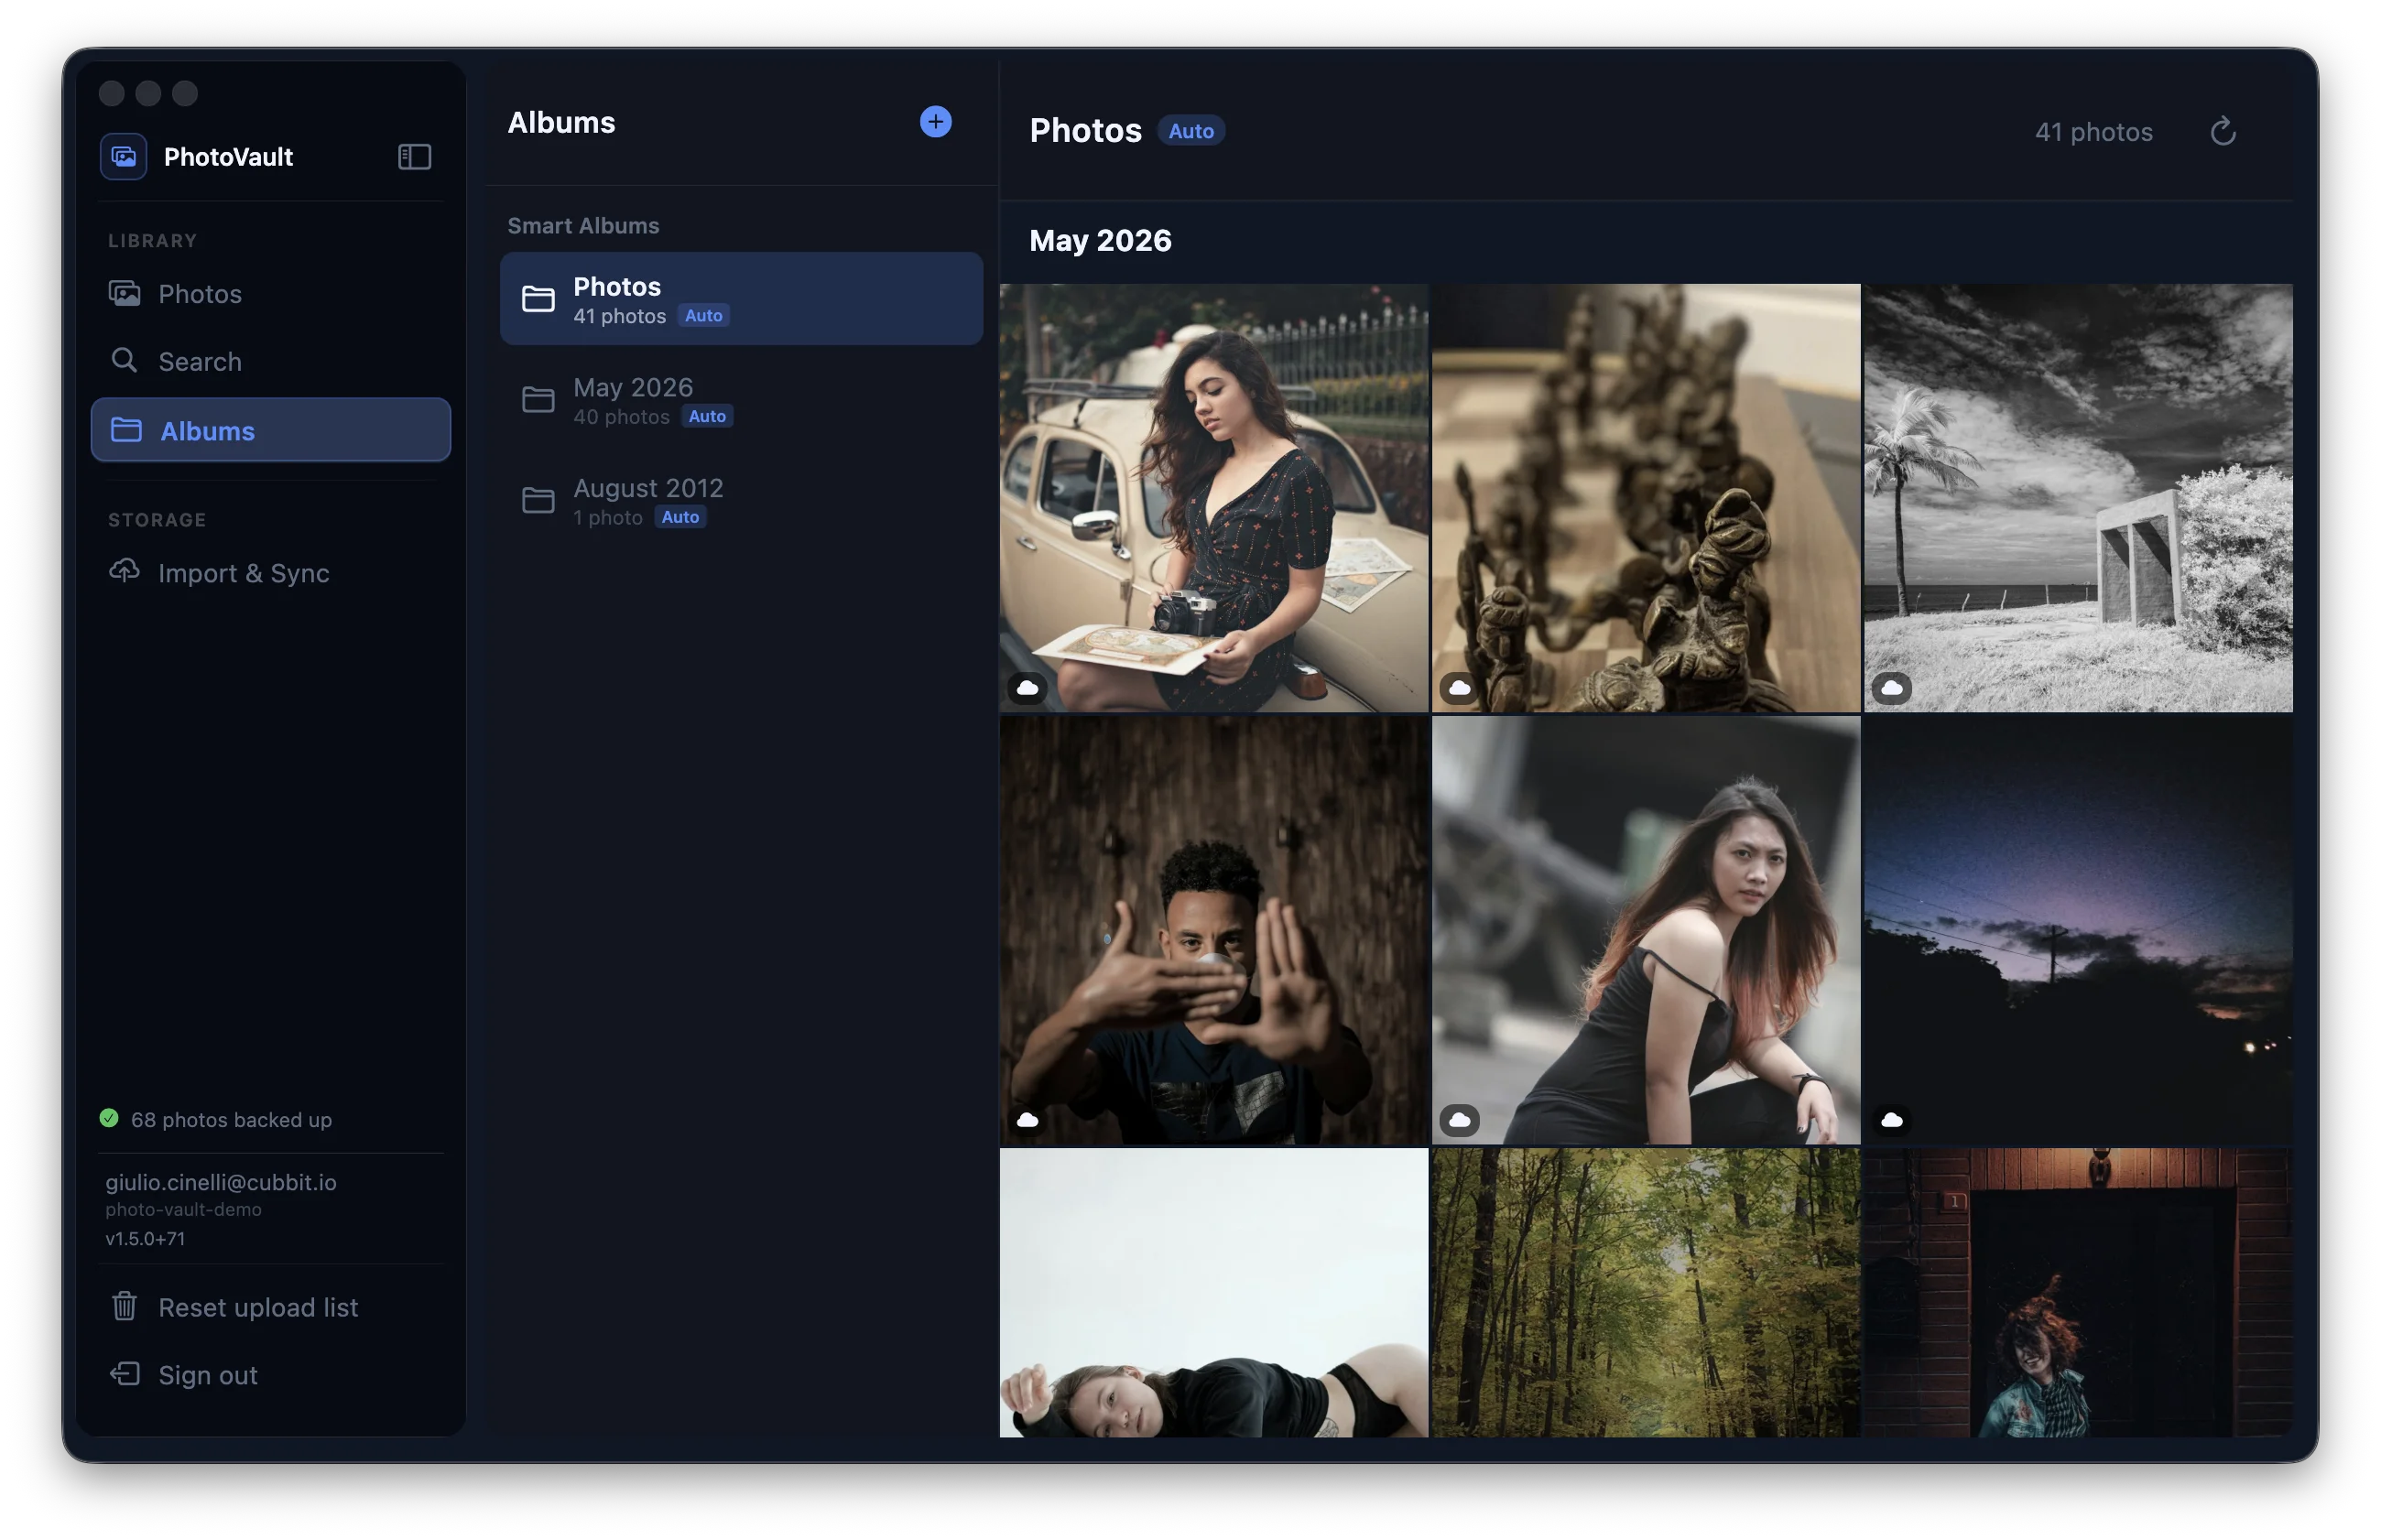2381x1540 pixels.
Task: Click the Photos library icon in sidebar
Action: 124,293
